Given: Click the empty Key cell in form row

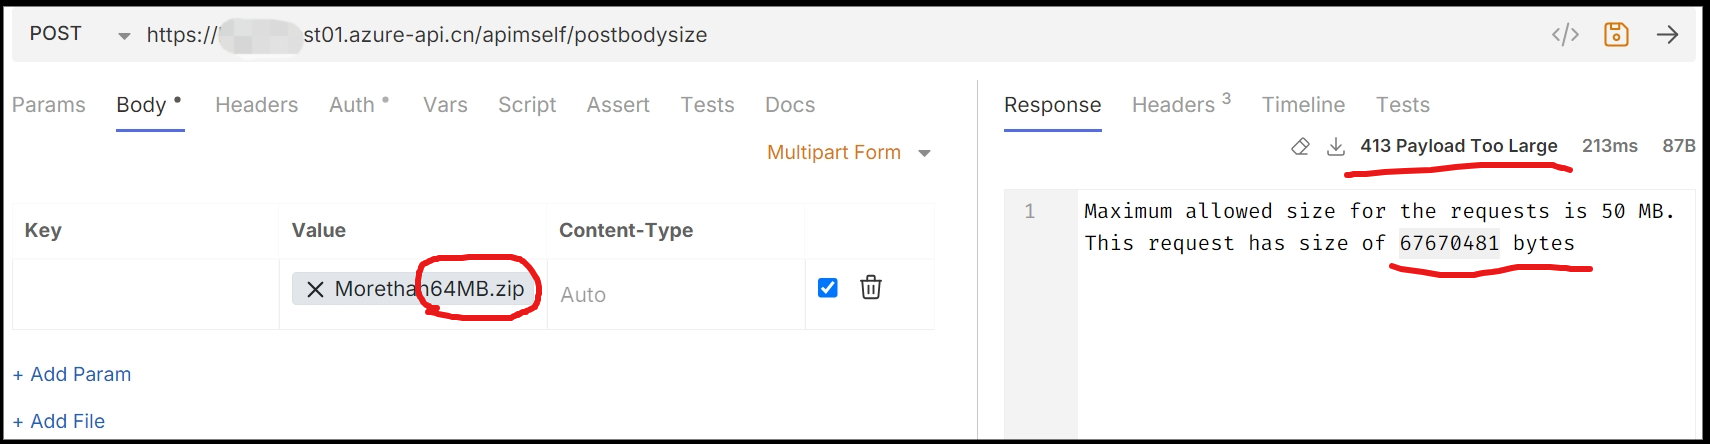Looking at the screenshot, I should [145, 294].
